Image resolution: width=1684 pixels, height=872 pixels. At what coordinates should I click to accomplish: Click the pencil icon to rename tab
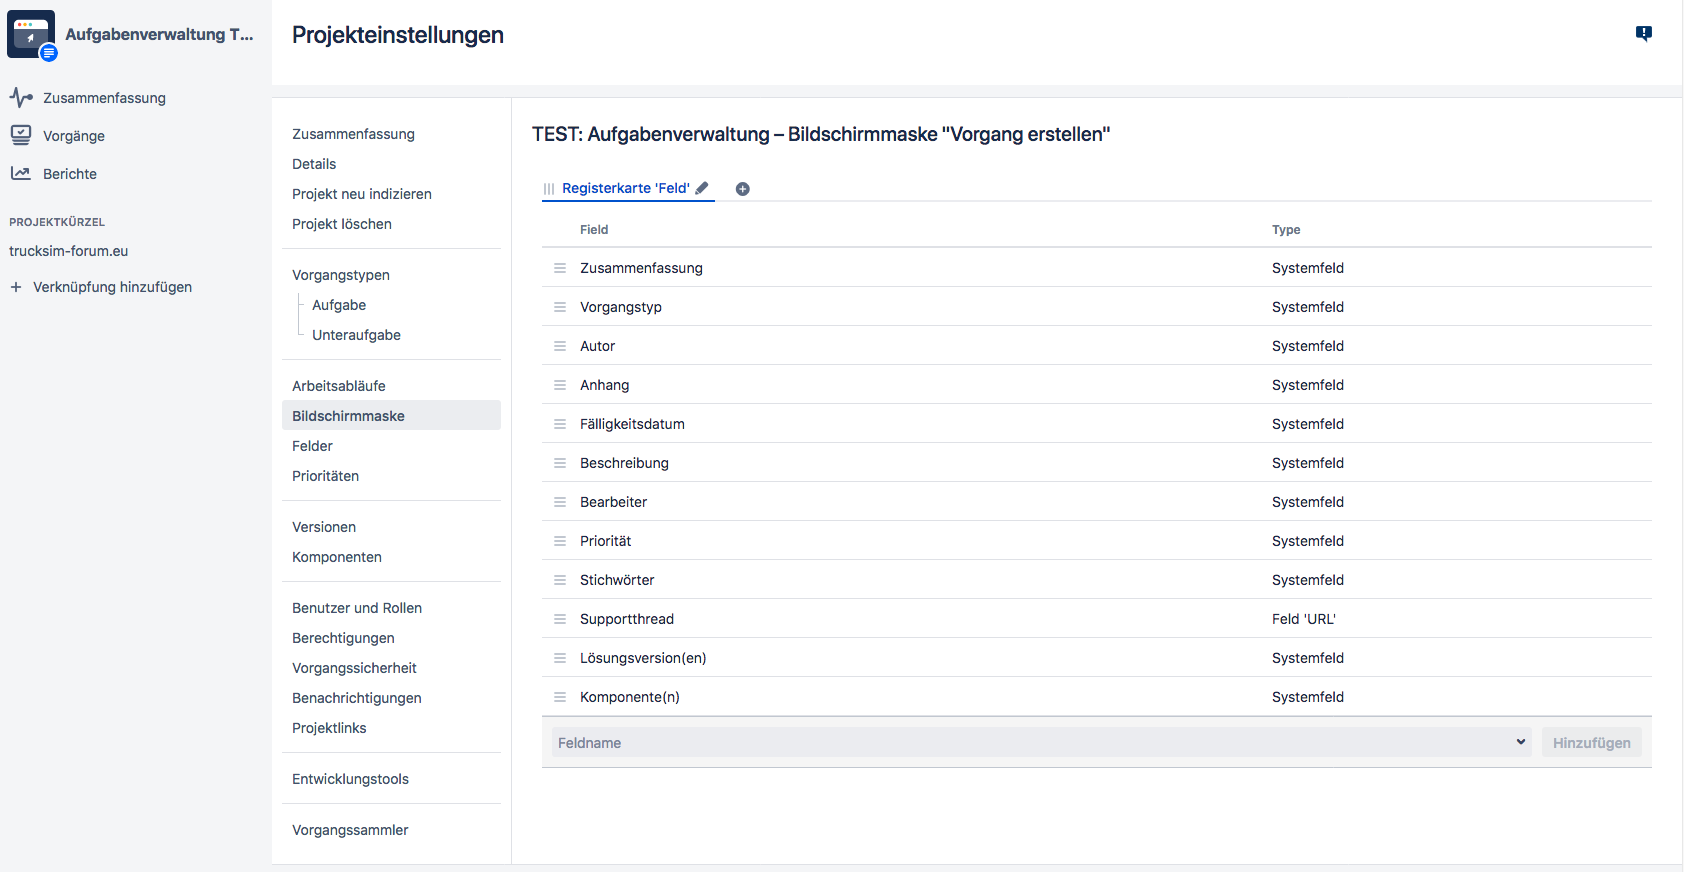(702, 188)
